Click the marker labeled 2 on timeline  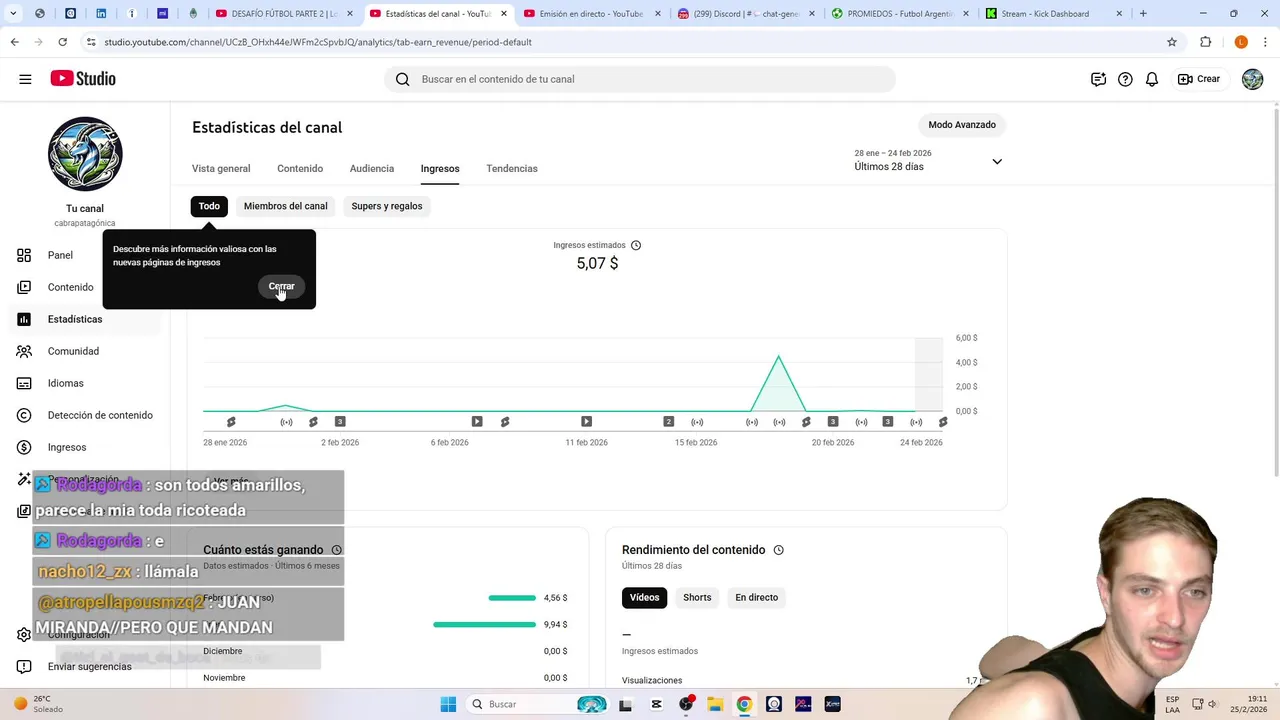click(x=669, y=422)
